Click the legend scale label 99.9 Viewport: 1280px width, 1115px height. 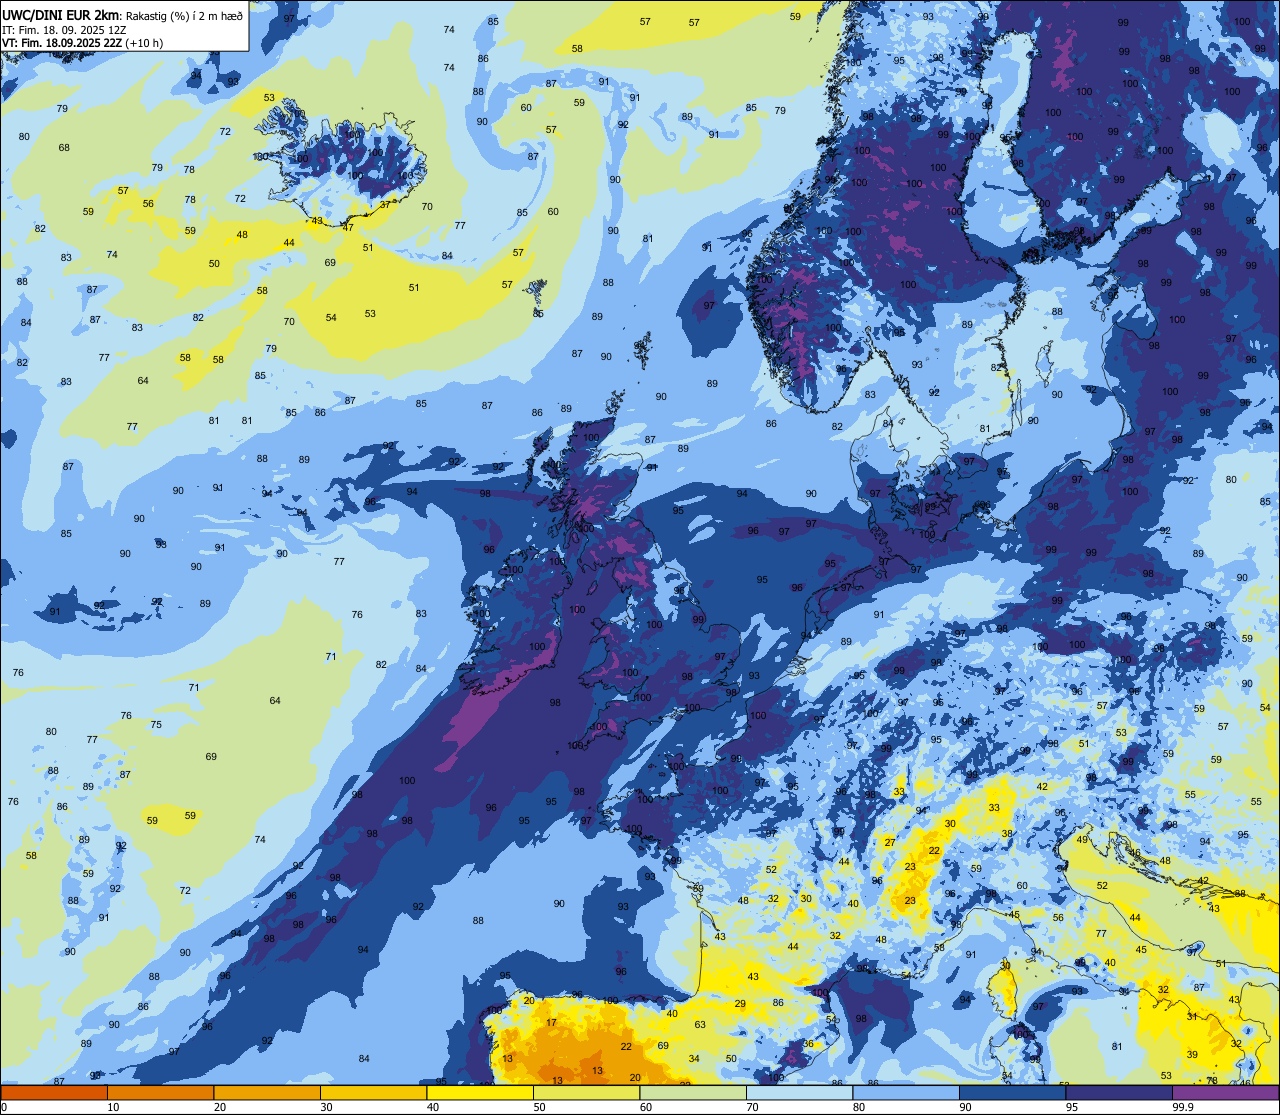[1184, 1107]
